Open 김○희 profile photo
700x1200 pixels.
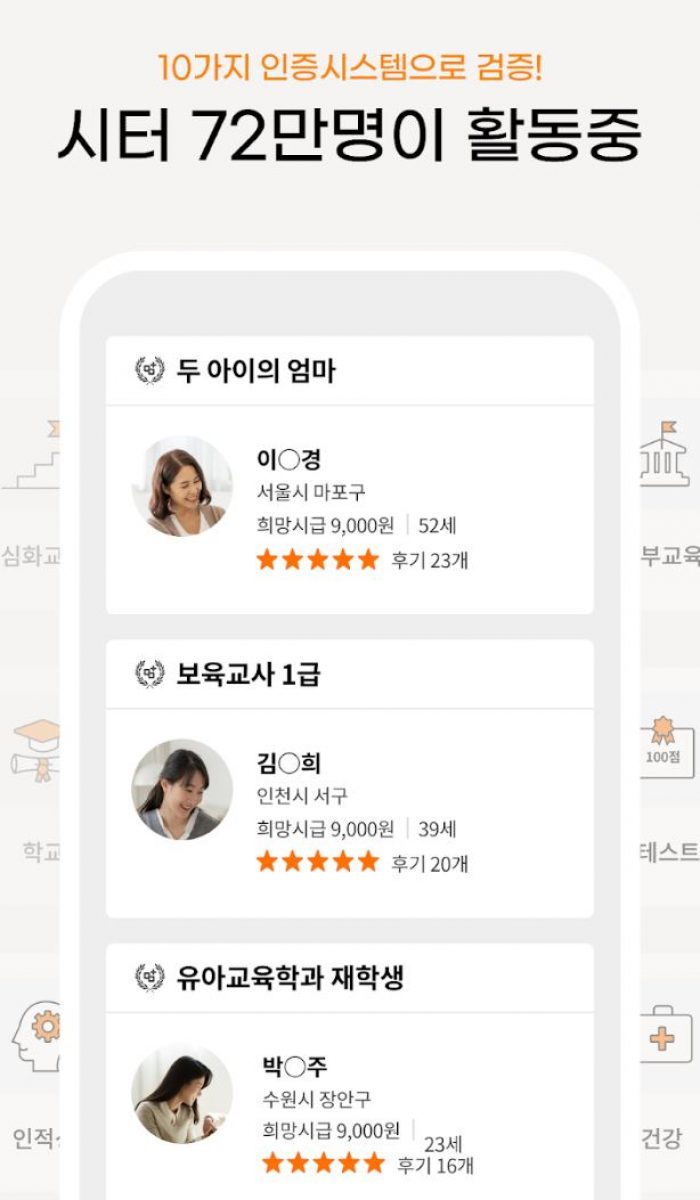(182, 789)
